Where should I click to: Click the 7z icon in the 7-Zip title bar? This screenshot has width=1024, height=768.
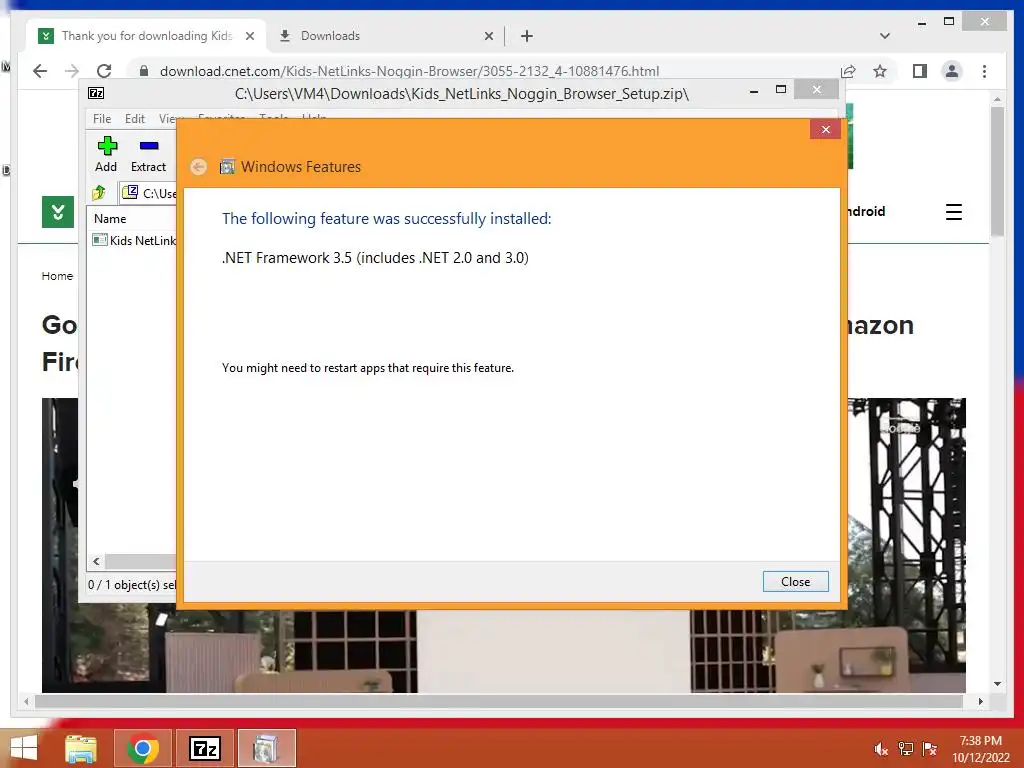(96, 93)
